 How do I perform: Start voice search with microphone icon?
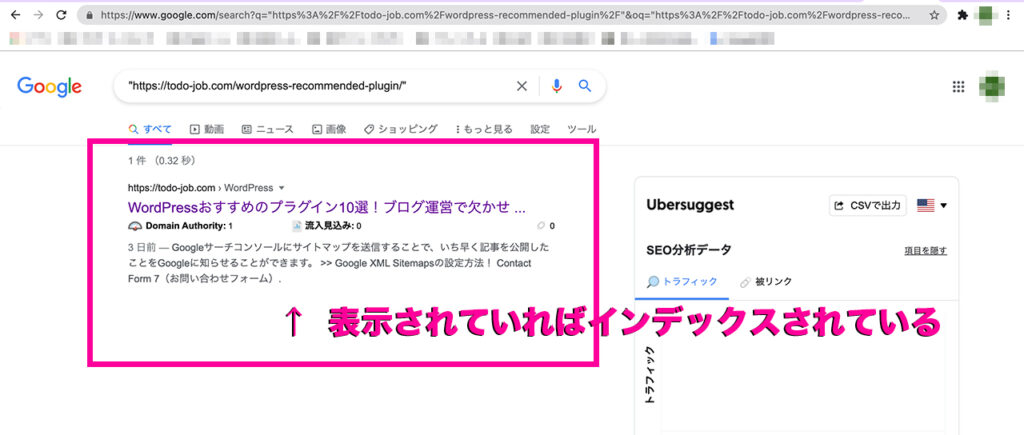click(556, 86)
